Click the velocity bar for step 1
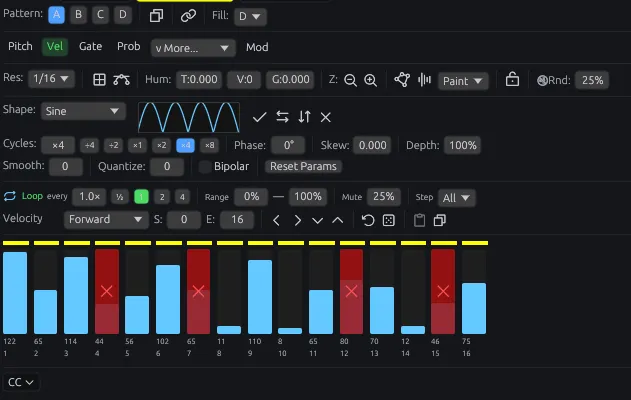 point(15,293)
